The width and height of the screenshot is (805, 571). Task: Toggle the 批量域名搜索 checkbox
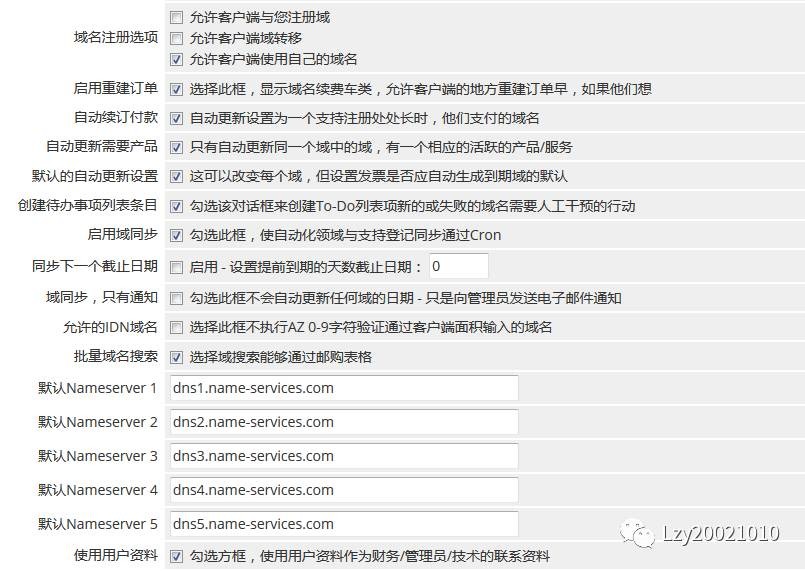176,357
